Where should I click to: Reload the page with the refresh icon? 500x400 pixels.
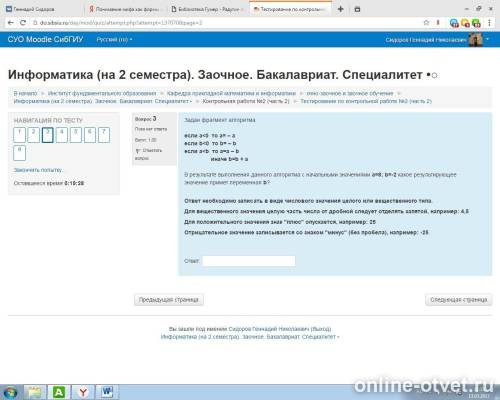tap(23, 23)
